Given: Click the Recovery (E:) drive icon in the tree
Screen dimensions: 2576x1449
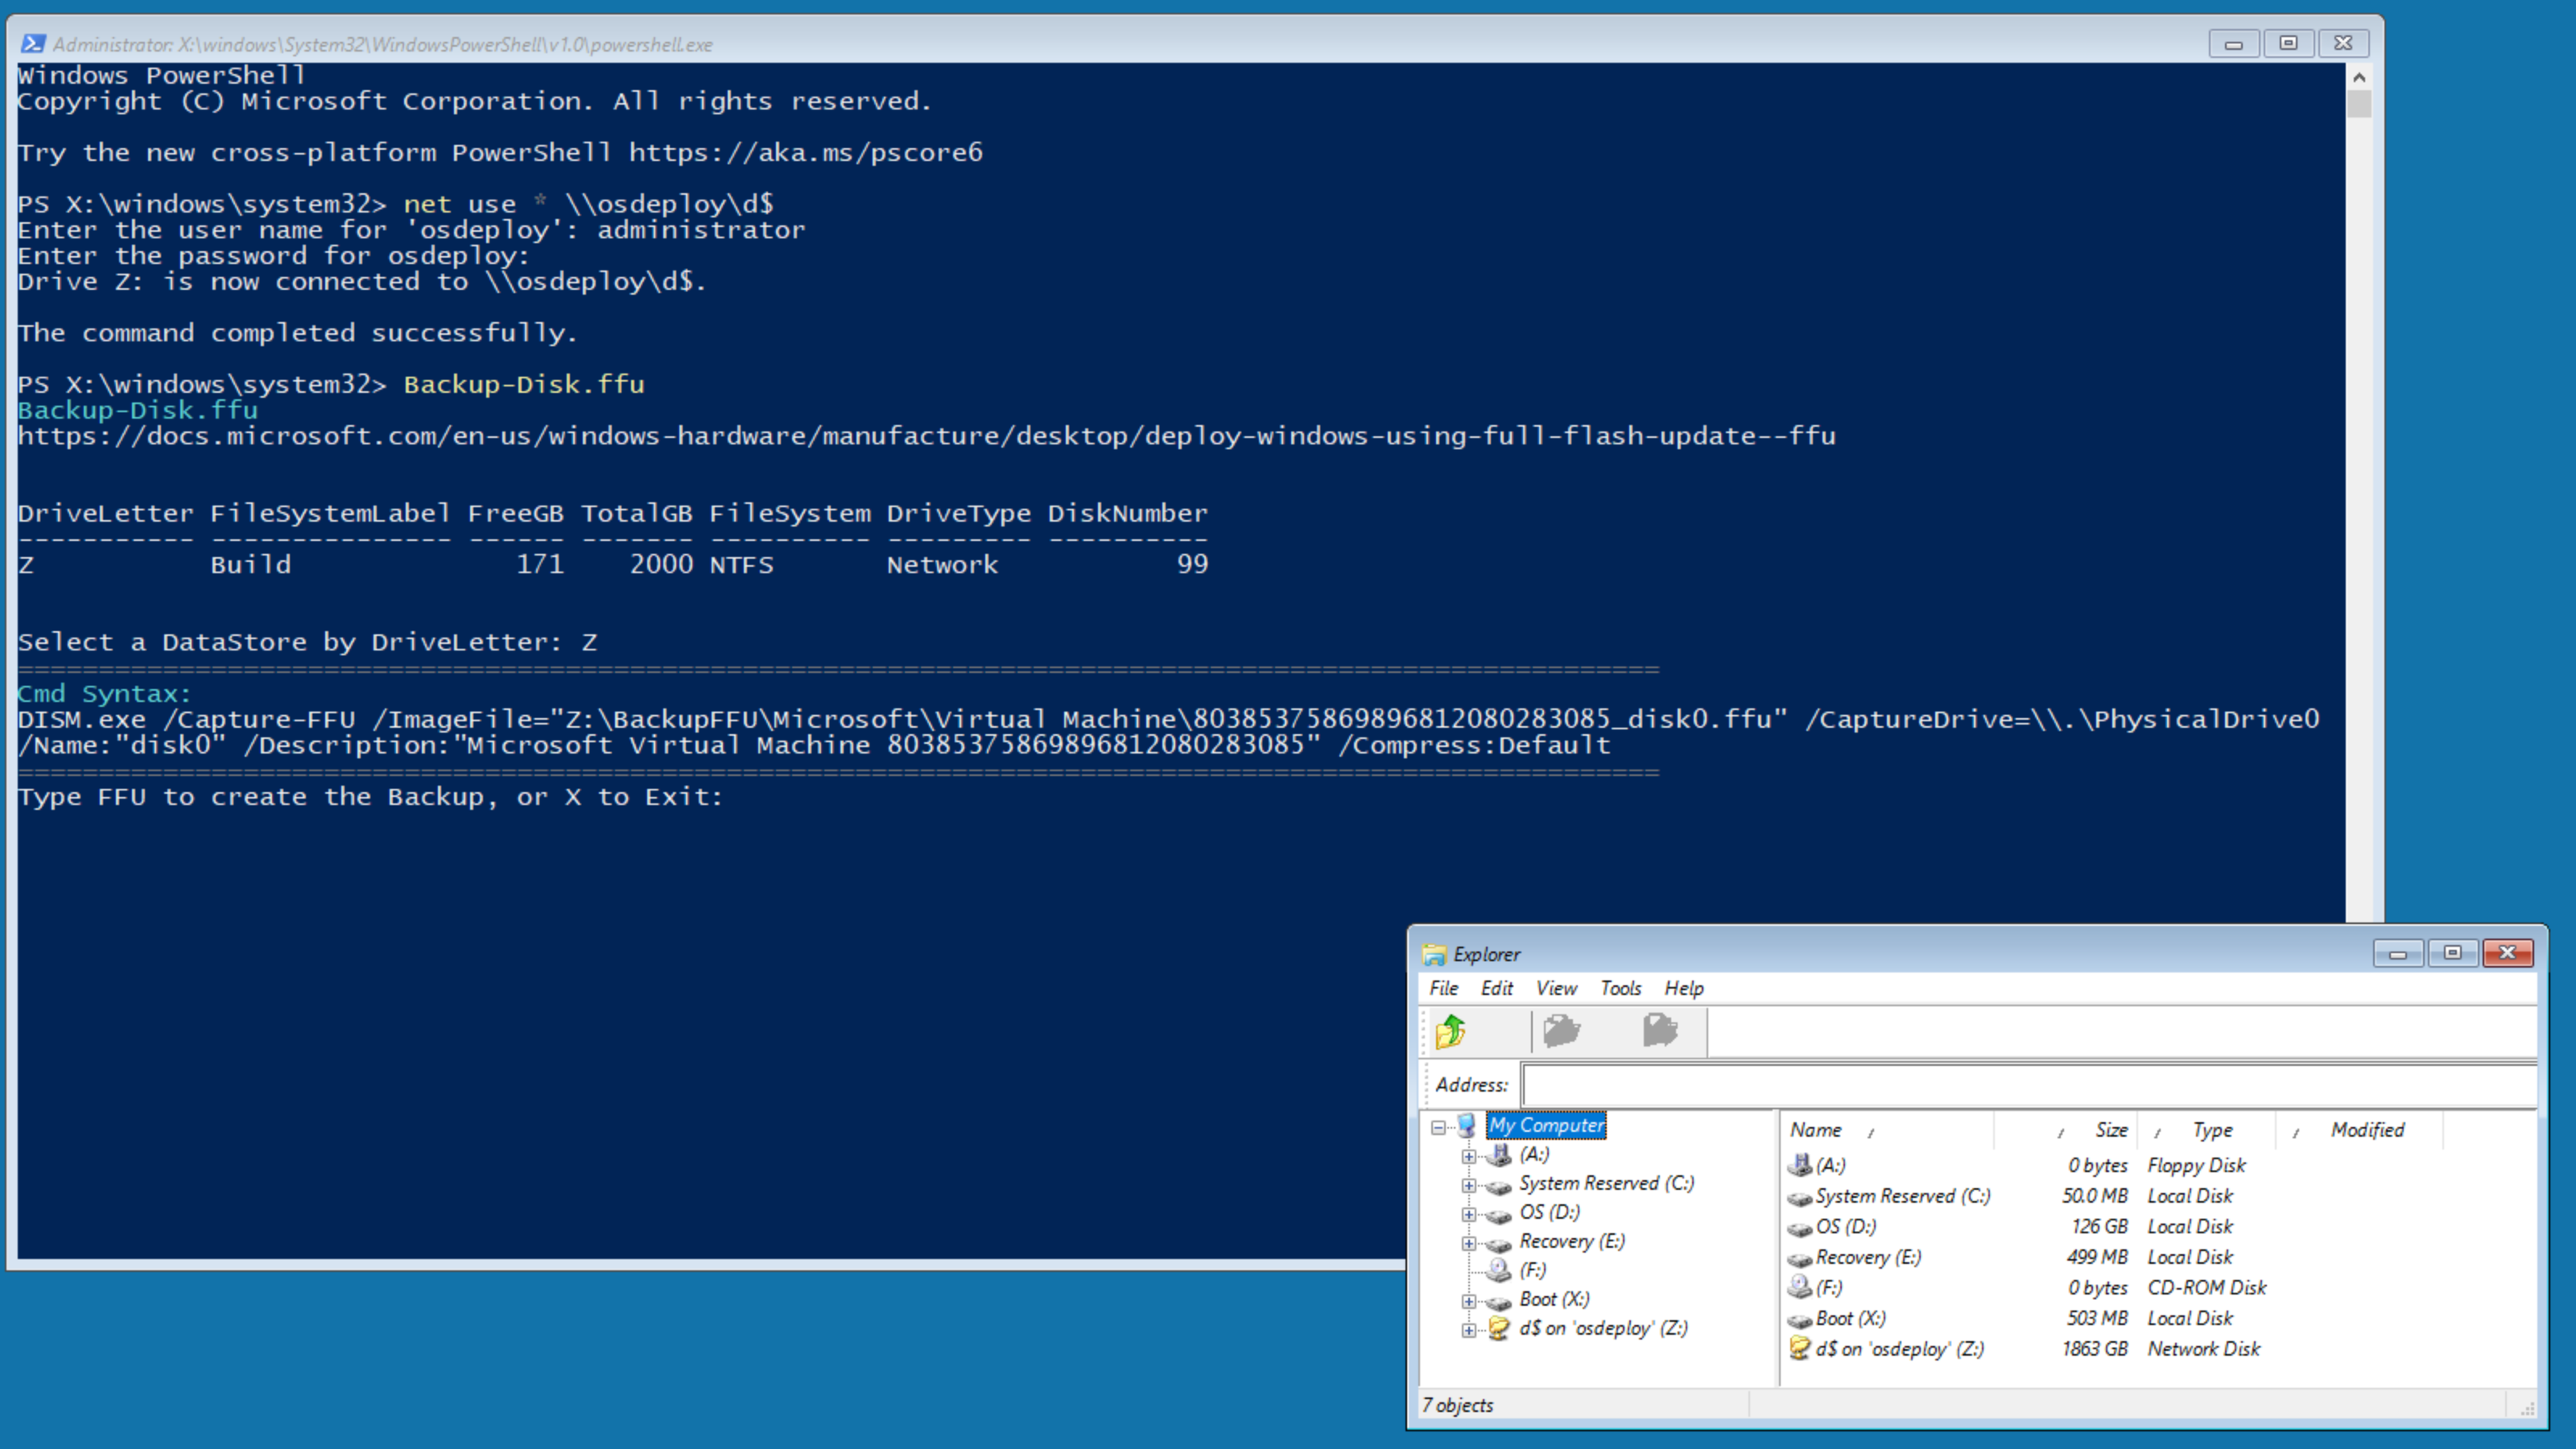Looking at the screenshot, I should tap(1498, 1244).
